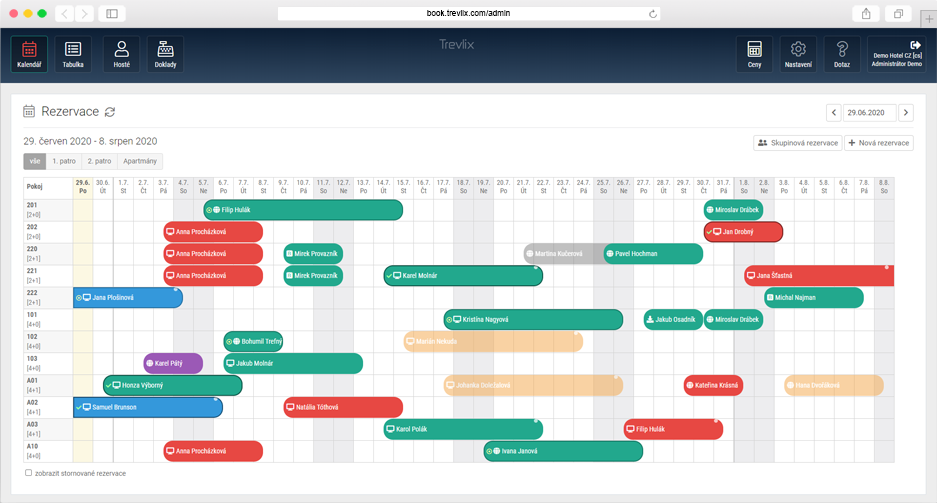Viewport: 937px width, 503px height.
Task: Open Jana Plošinová blue reservation
Action: pos(128,297)
